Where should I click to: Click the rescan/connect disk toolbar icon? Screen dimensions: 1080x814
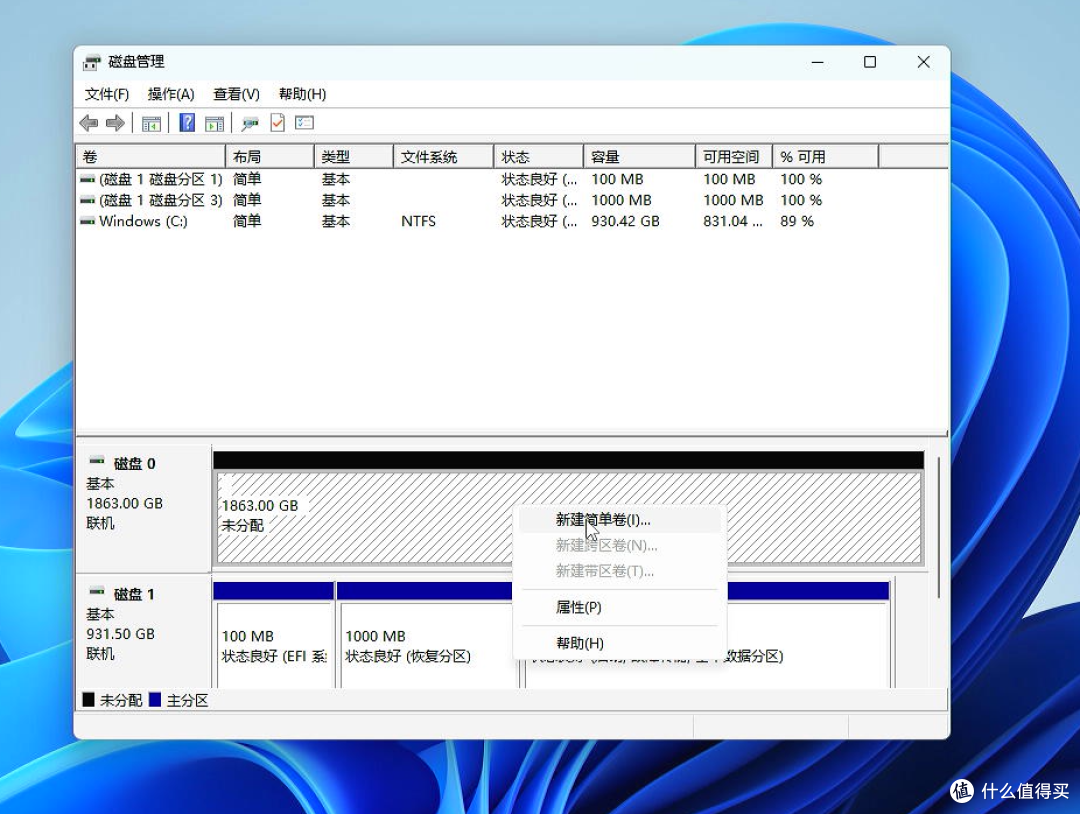tap(249, 123)
